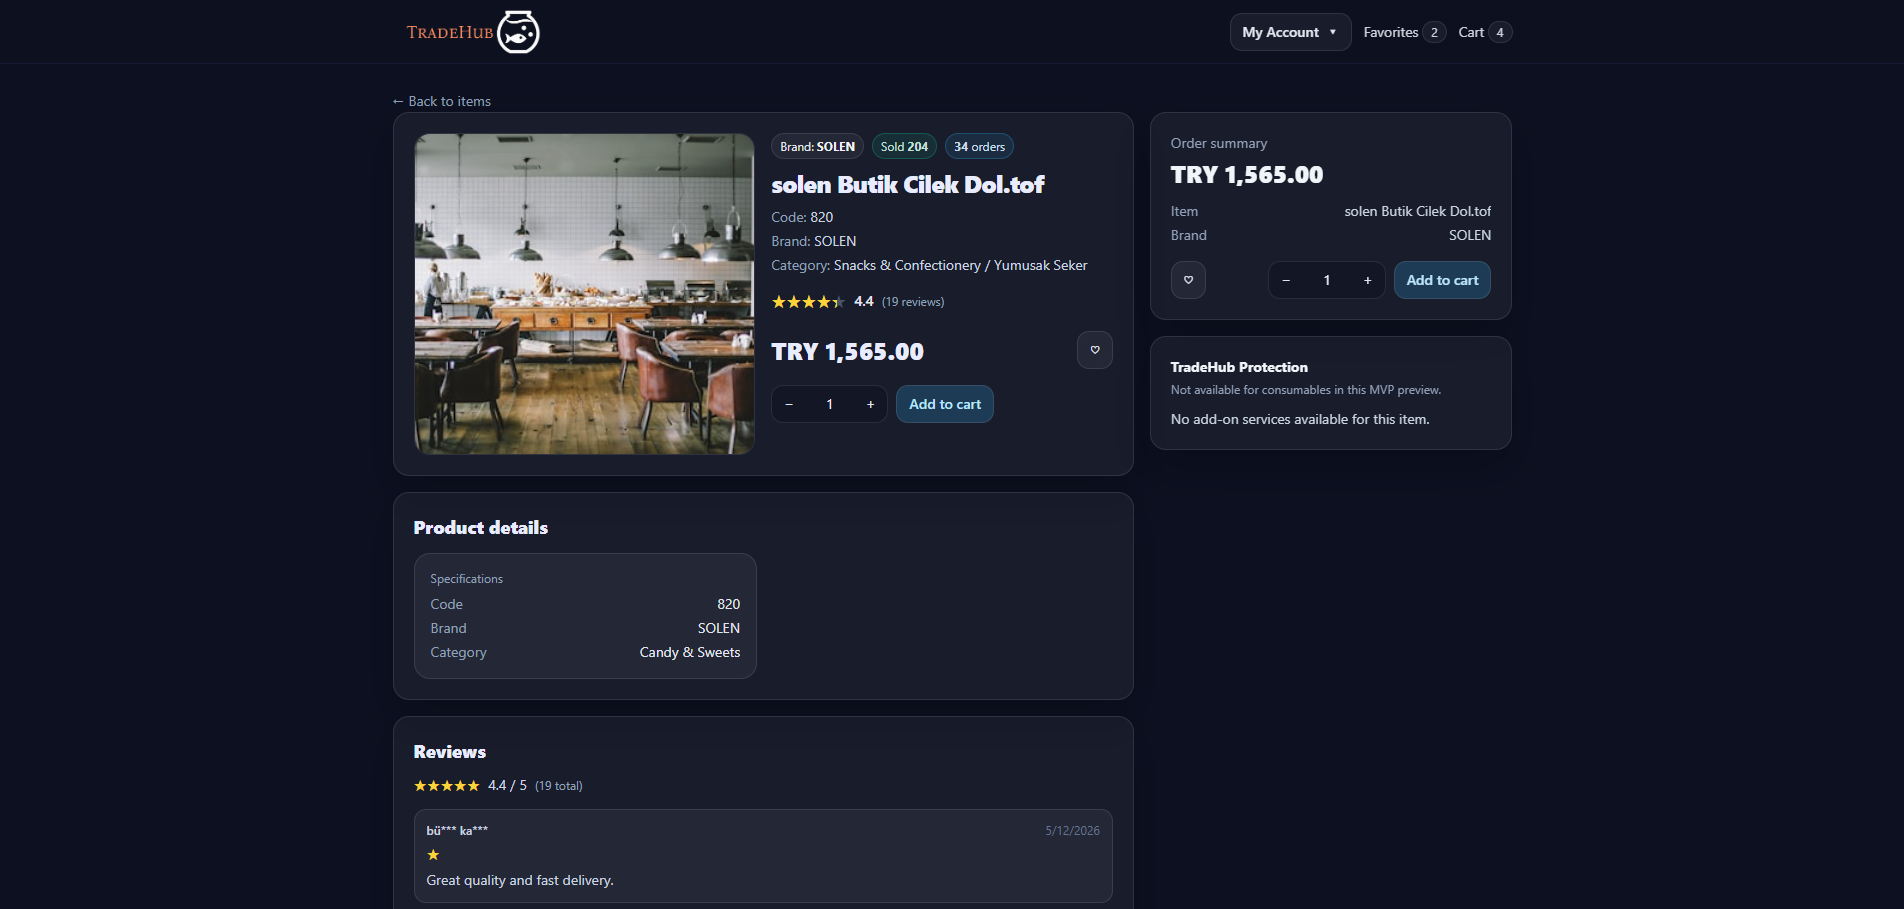The width and height of the screenshot is (1904, 909).
Task: Increase quantity with plus in product panel
Action: pos(870,404)
